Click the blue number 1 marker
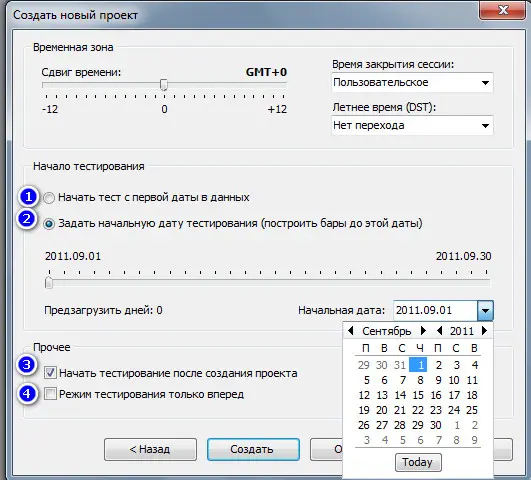The height and width of the screenshot is (480, 531). [28, 196]
